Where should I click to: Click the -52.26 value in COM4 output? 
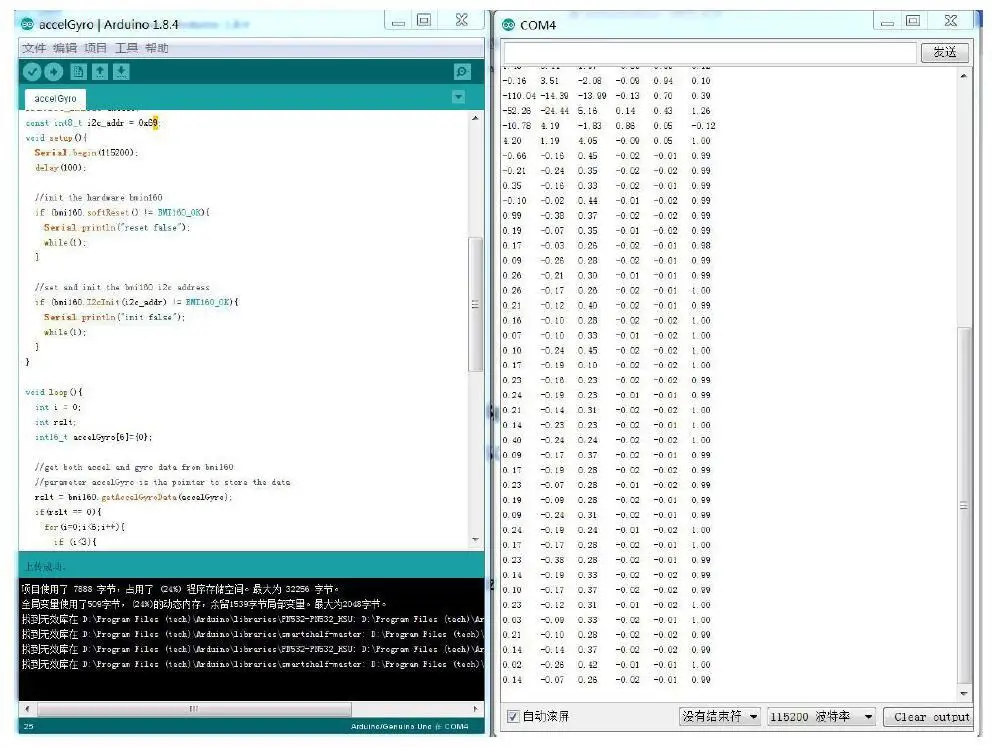pyautogui.click(x=516, y=111)
